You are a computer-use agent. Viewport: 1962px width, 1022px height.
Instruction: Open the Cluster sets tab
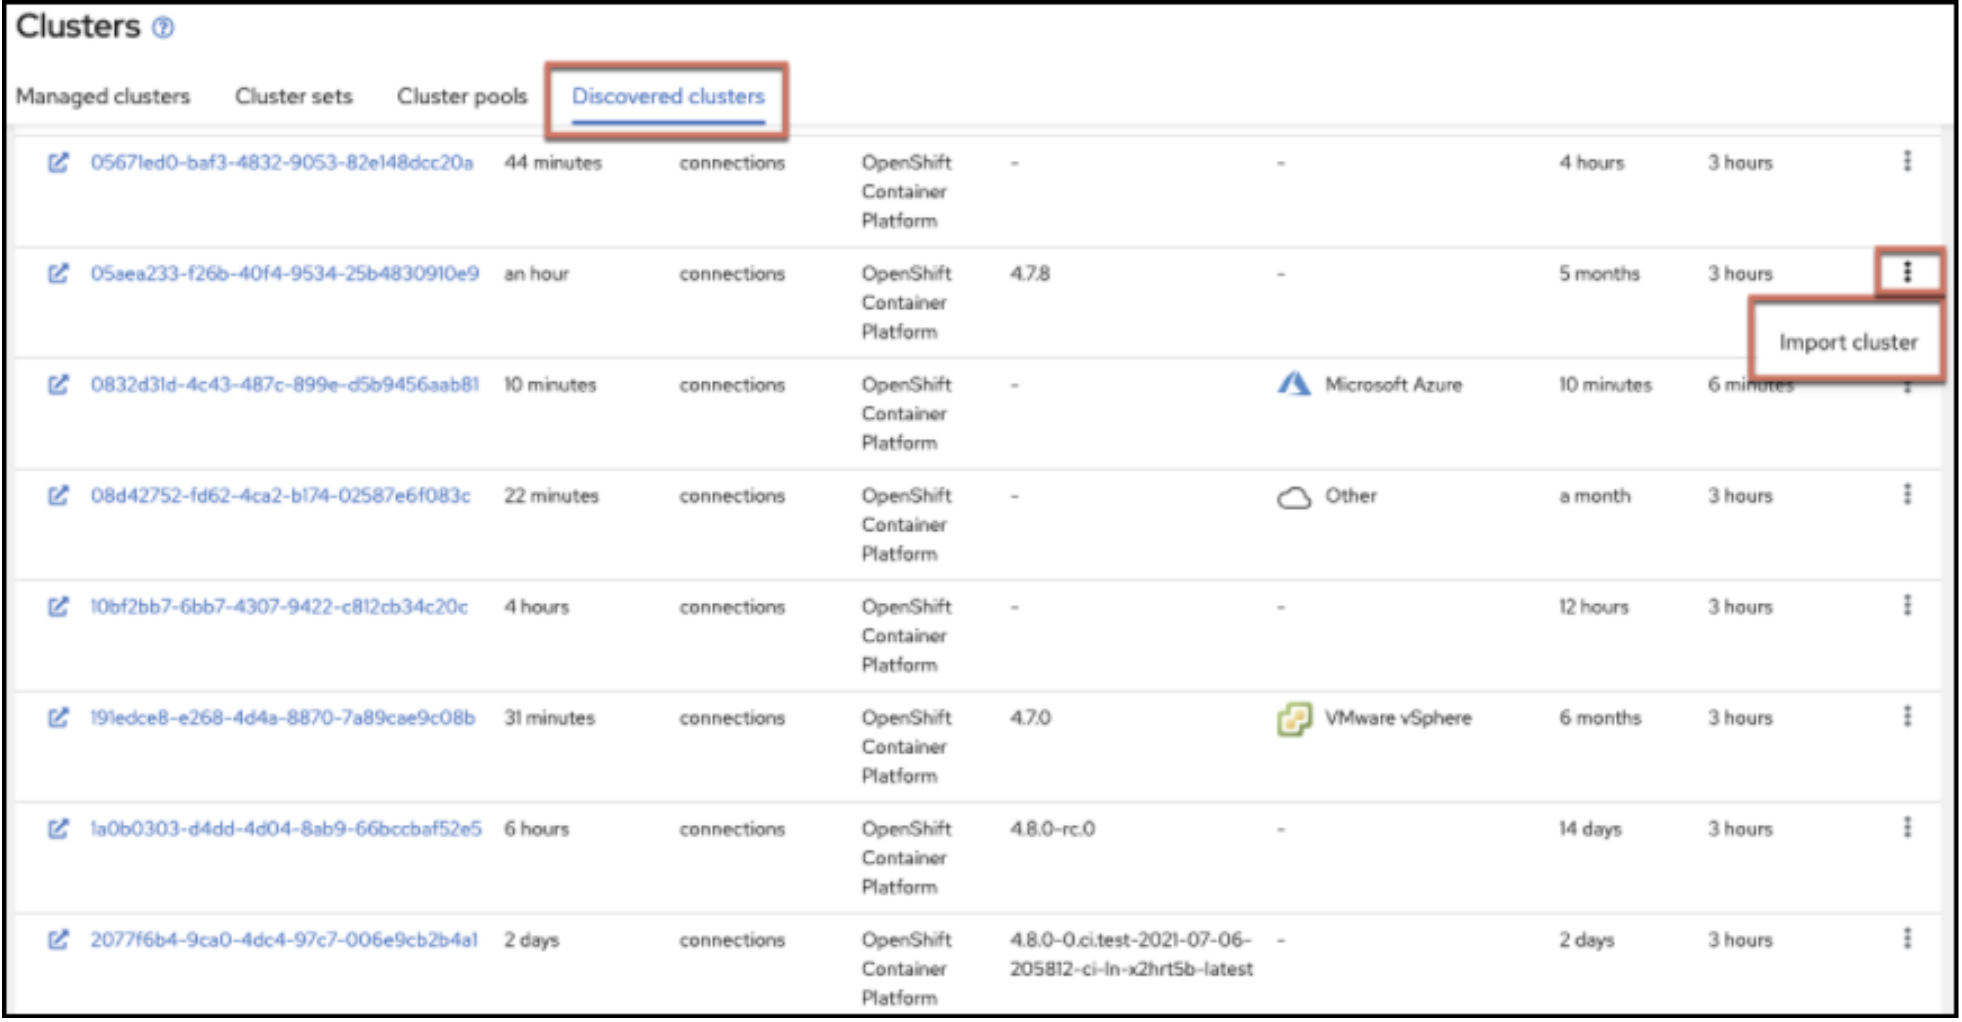[x=294, y=96]
